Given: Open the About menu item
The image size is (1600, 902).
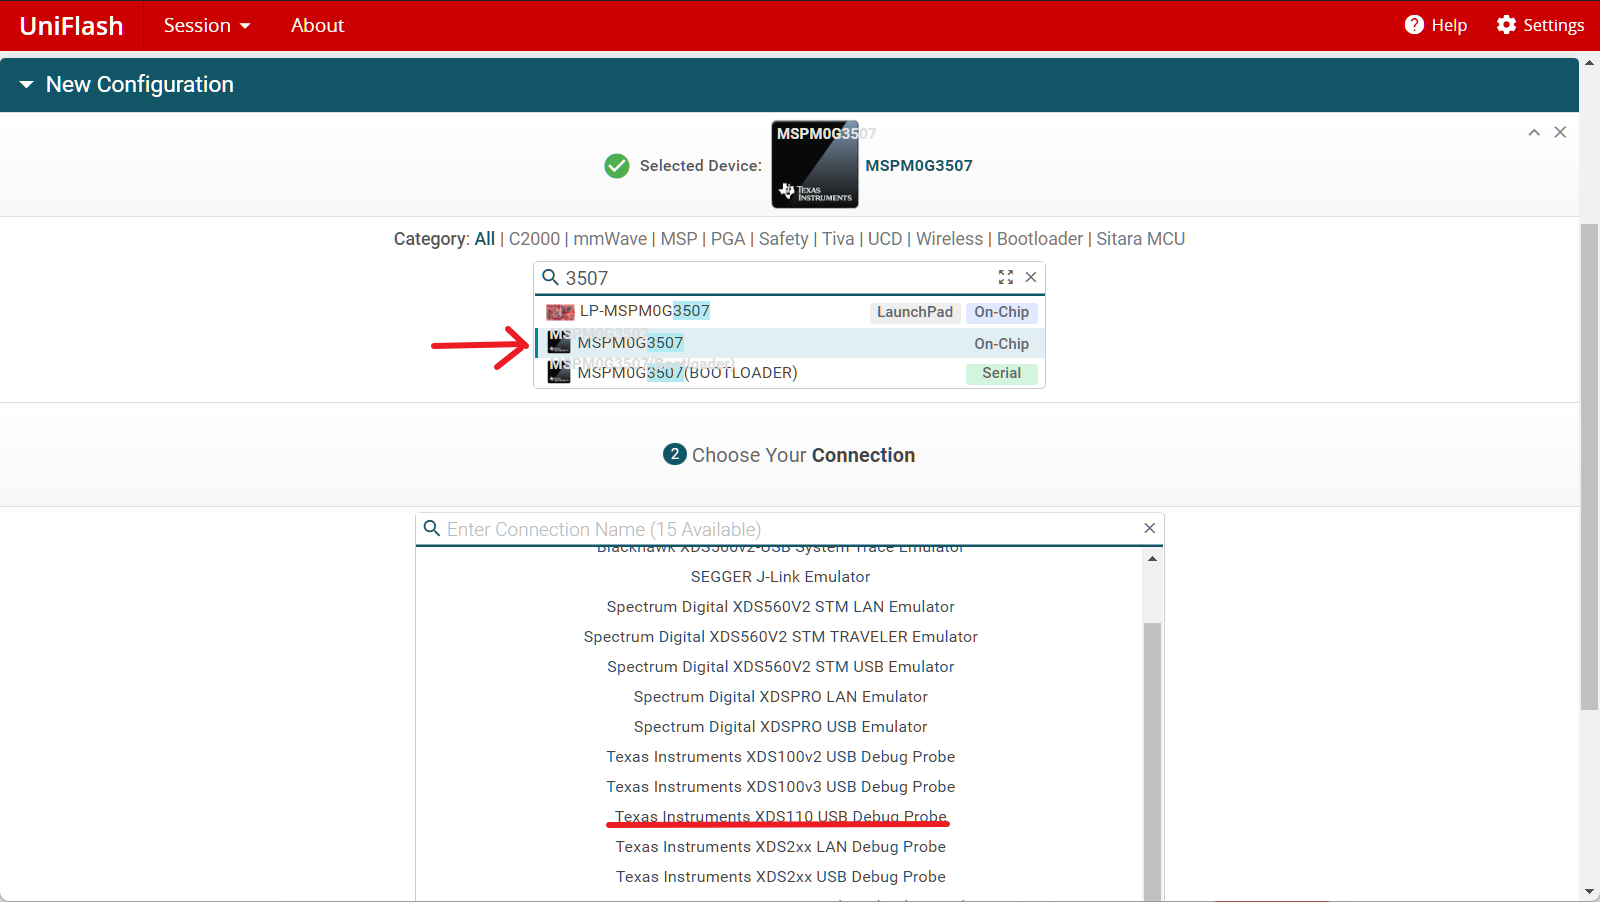Looking at the screenshot, I should 317,26.
